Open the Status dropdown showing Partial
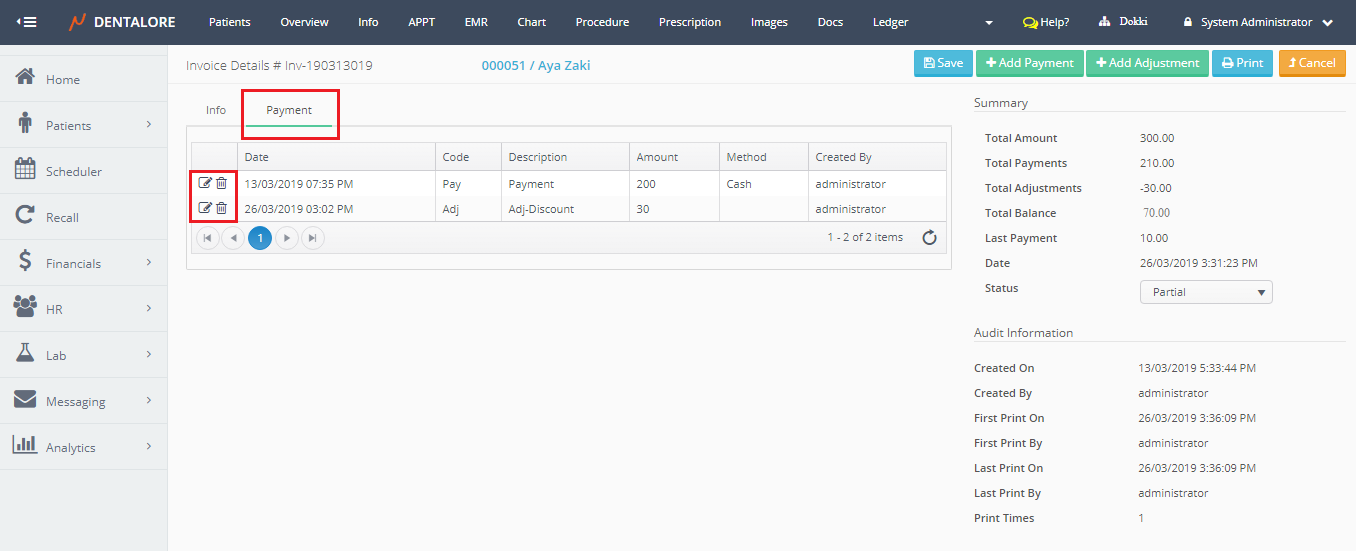1356x551 pixels. click(x=1206, y=292)
